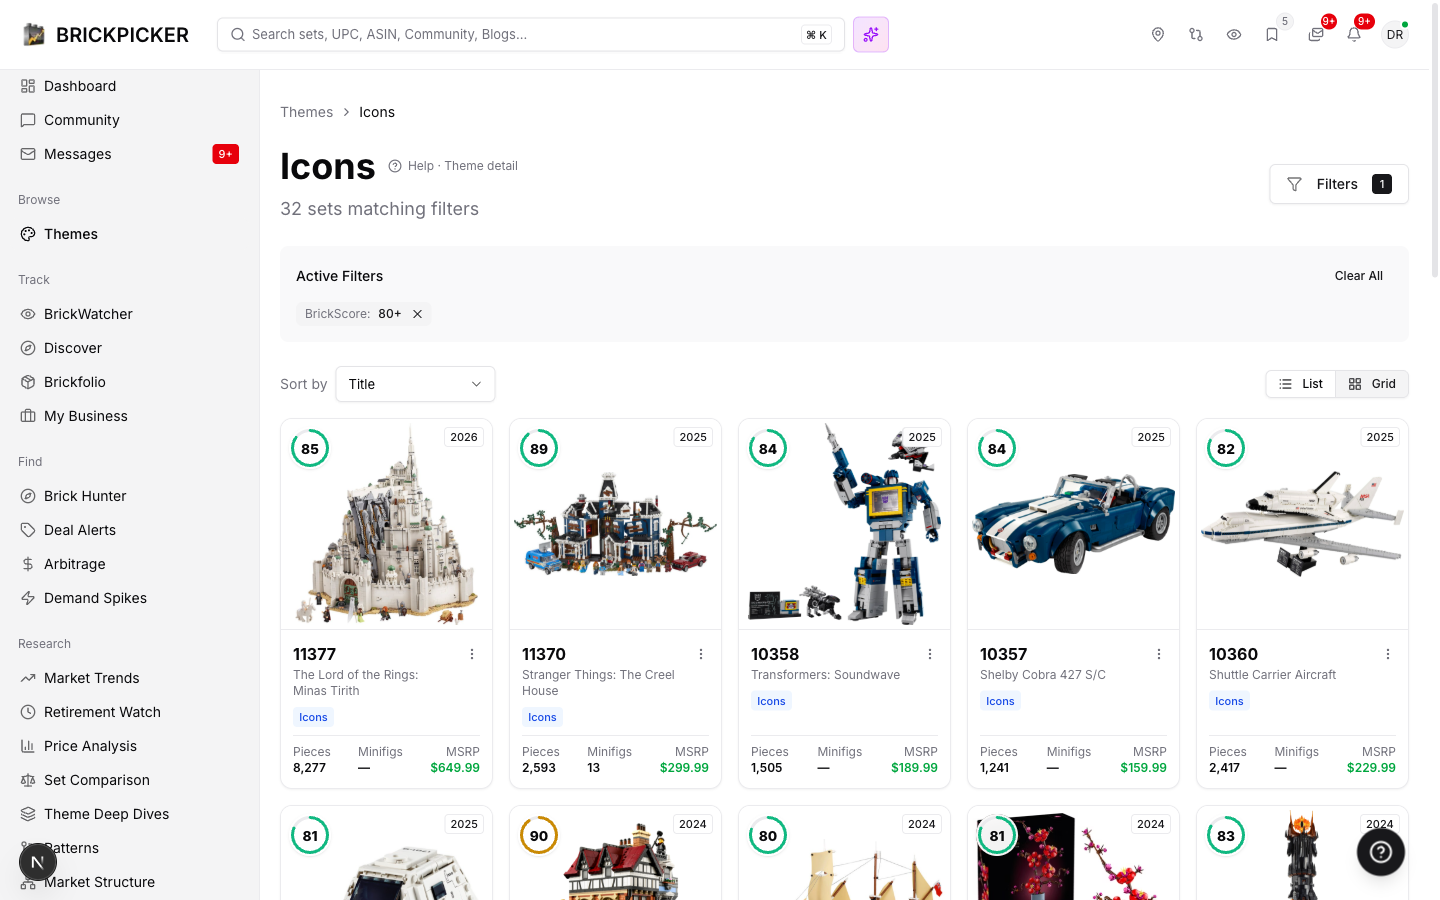Open the help chat bubble button
The image size is (1440, 900).
1381,852
